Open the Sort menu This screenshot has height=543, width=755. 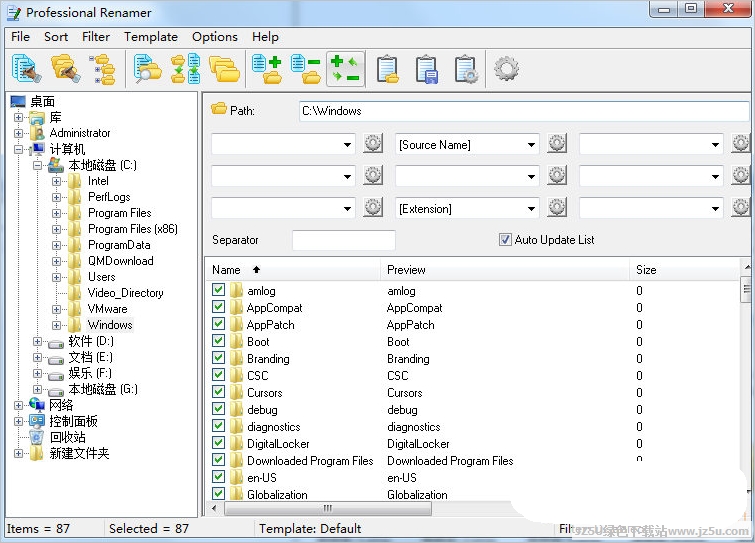(56, 37)
